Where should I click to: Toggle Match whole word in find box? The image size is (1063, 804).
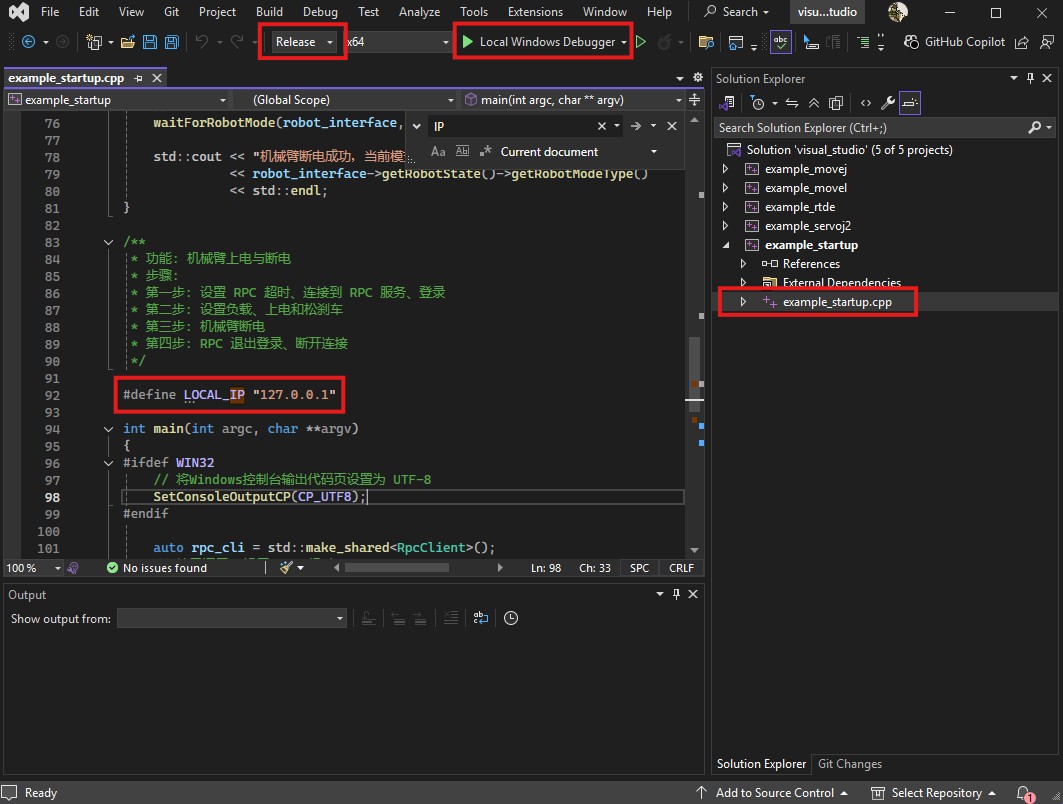pyautogui.click(x=462, y=151)
